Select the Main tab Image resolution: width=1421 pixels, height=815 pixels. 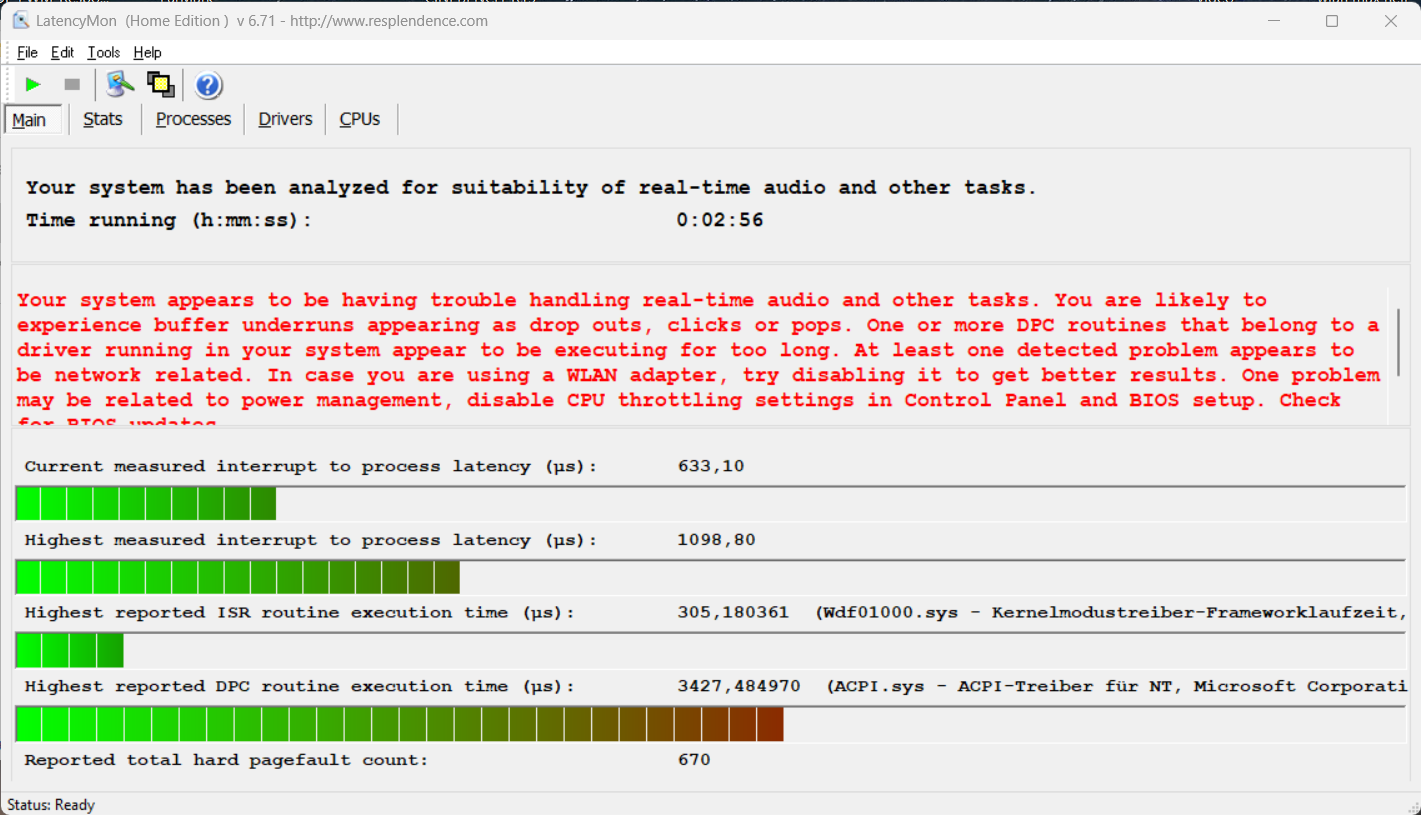pos(29,120)
